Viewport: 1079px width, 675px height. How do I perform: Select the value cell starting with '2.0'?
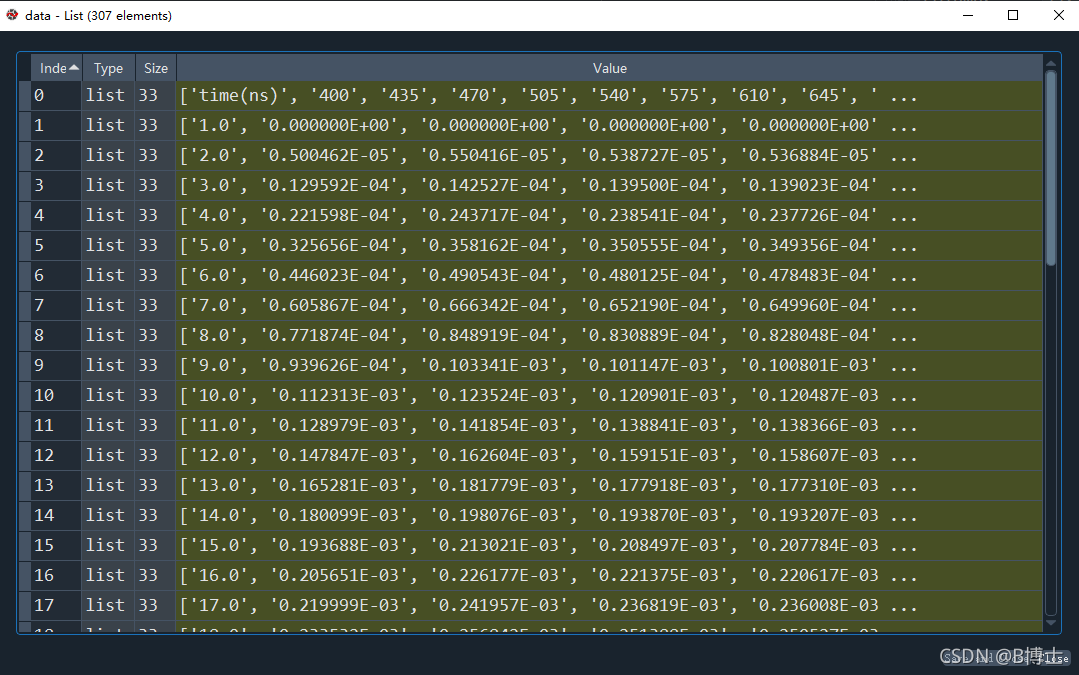pos(610,156)
